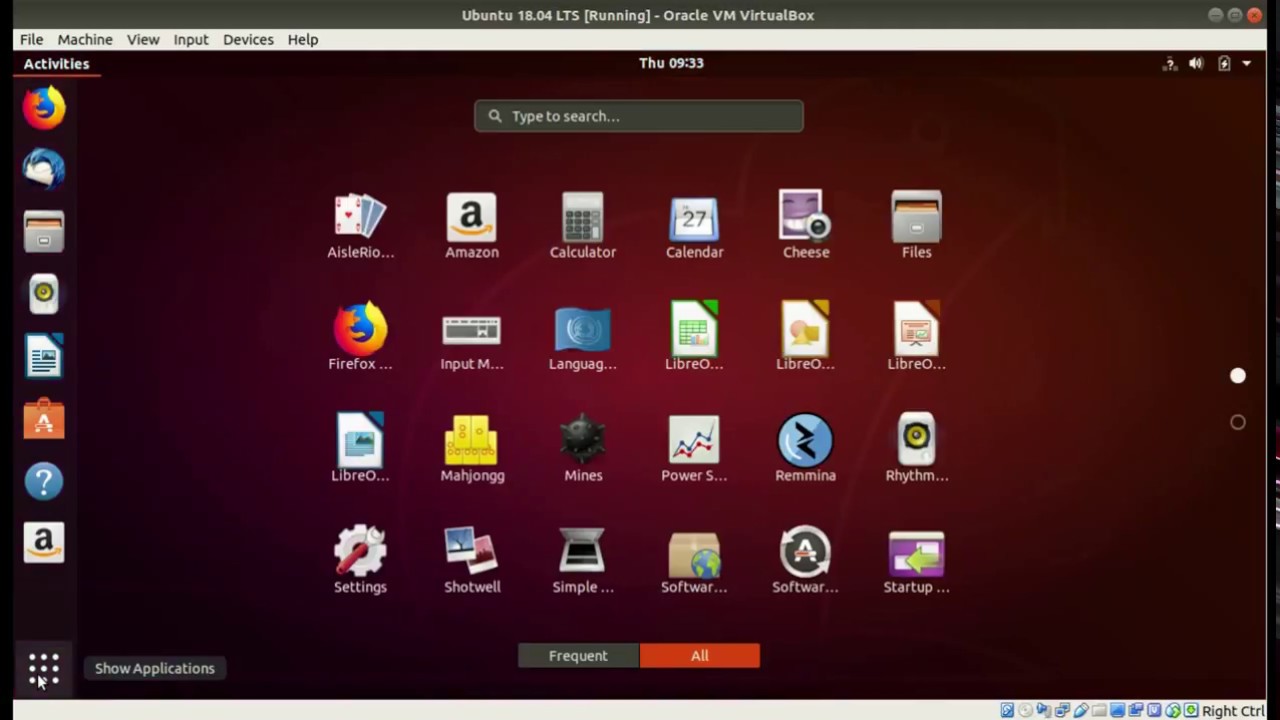Image resolution: width=1280 pixels, height=720 pixels.
Task: Open the Calendar app
Action: tap(694, 226)
